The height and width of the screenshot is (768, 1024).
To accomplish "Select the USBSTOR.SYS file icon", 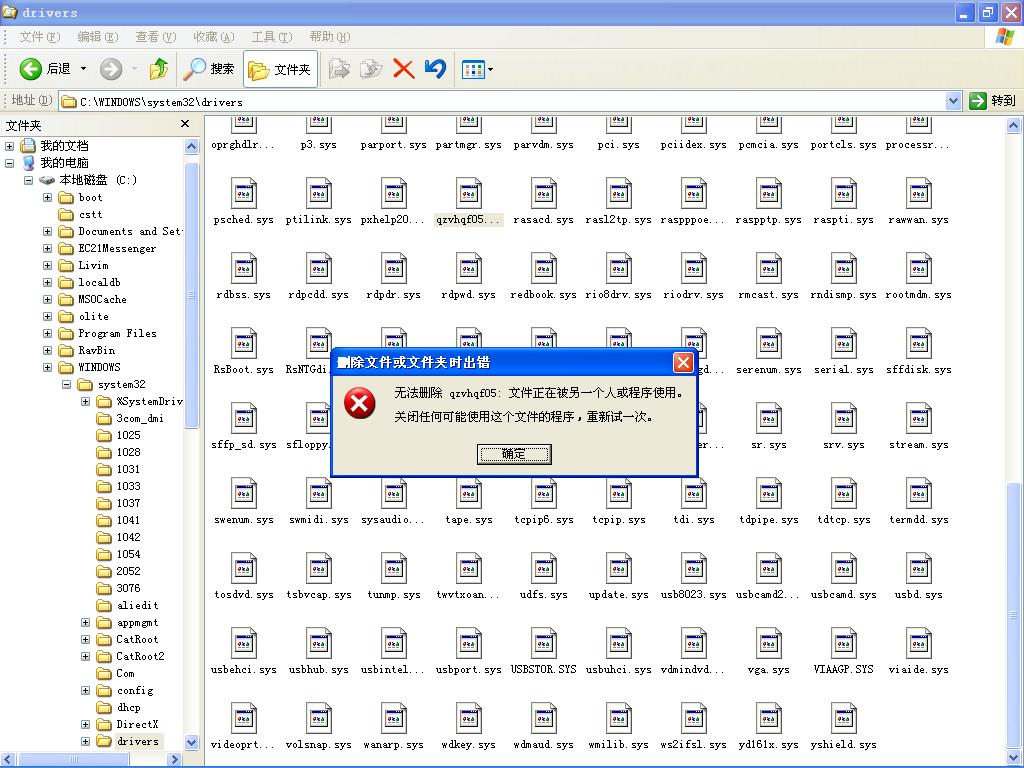I will [544, 644].
